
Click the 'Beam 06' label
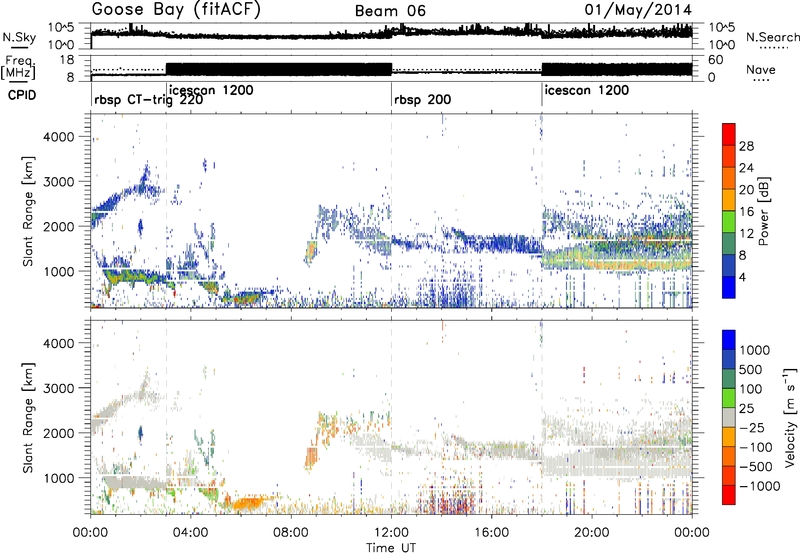click(x=390, y=11)
